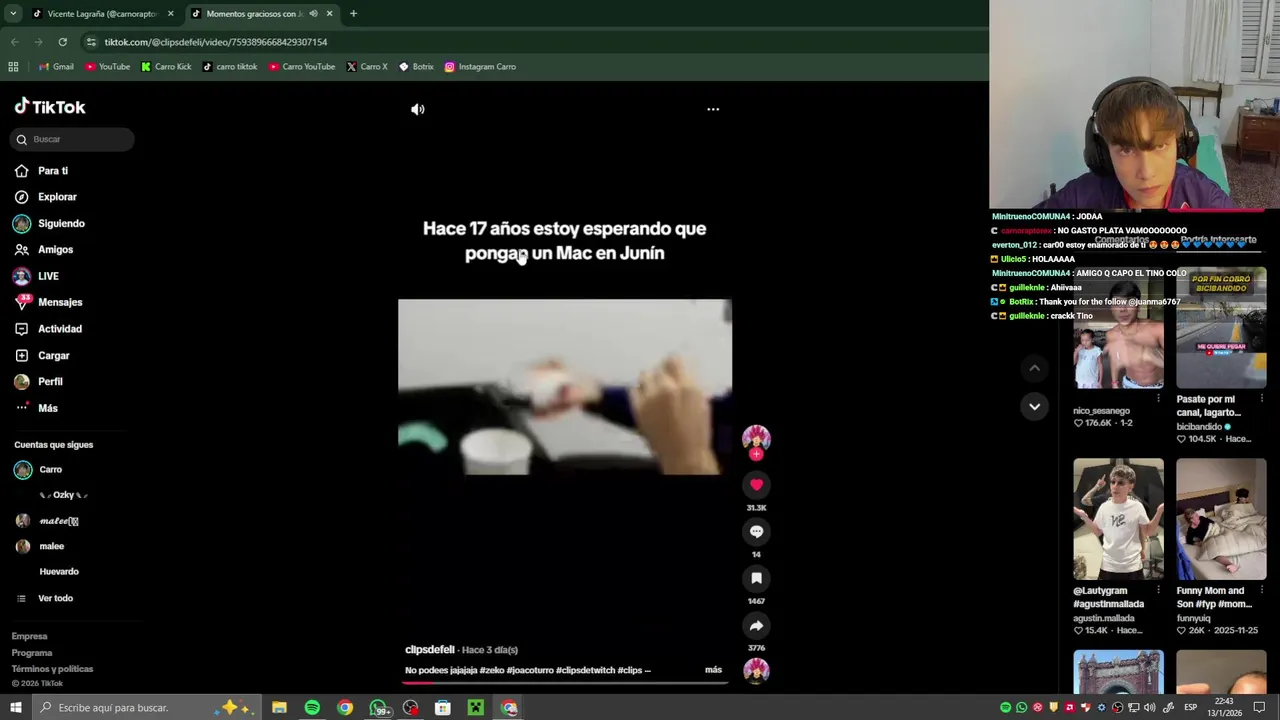Save video with the bookmark icon
The width and height of the screenshot is (1280, 720).
point(756,578)
